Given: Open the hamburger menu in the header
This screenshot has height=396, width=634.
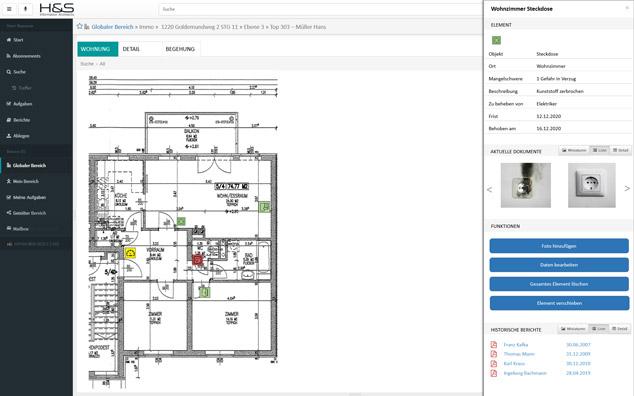Looking at the screenshot, I should coord(9,9).
